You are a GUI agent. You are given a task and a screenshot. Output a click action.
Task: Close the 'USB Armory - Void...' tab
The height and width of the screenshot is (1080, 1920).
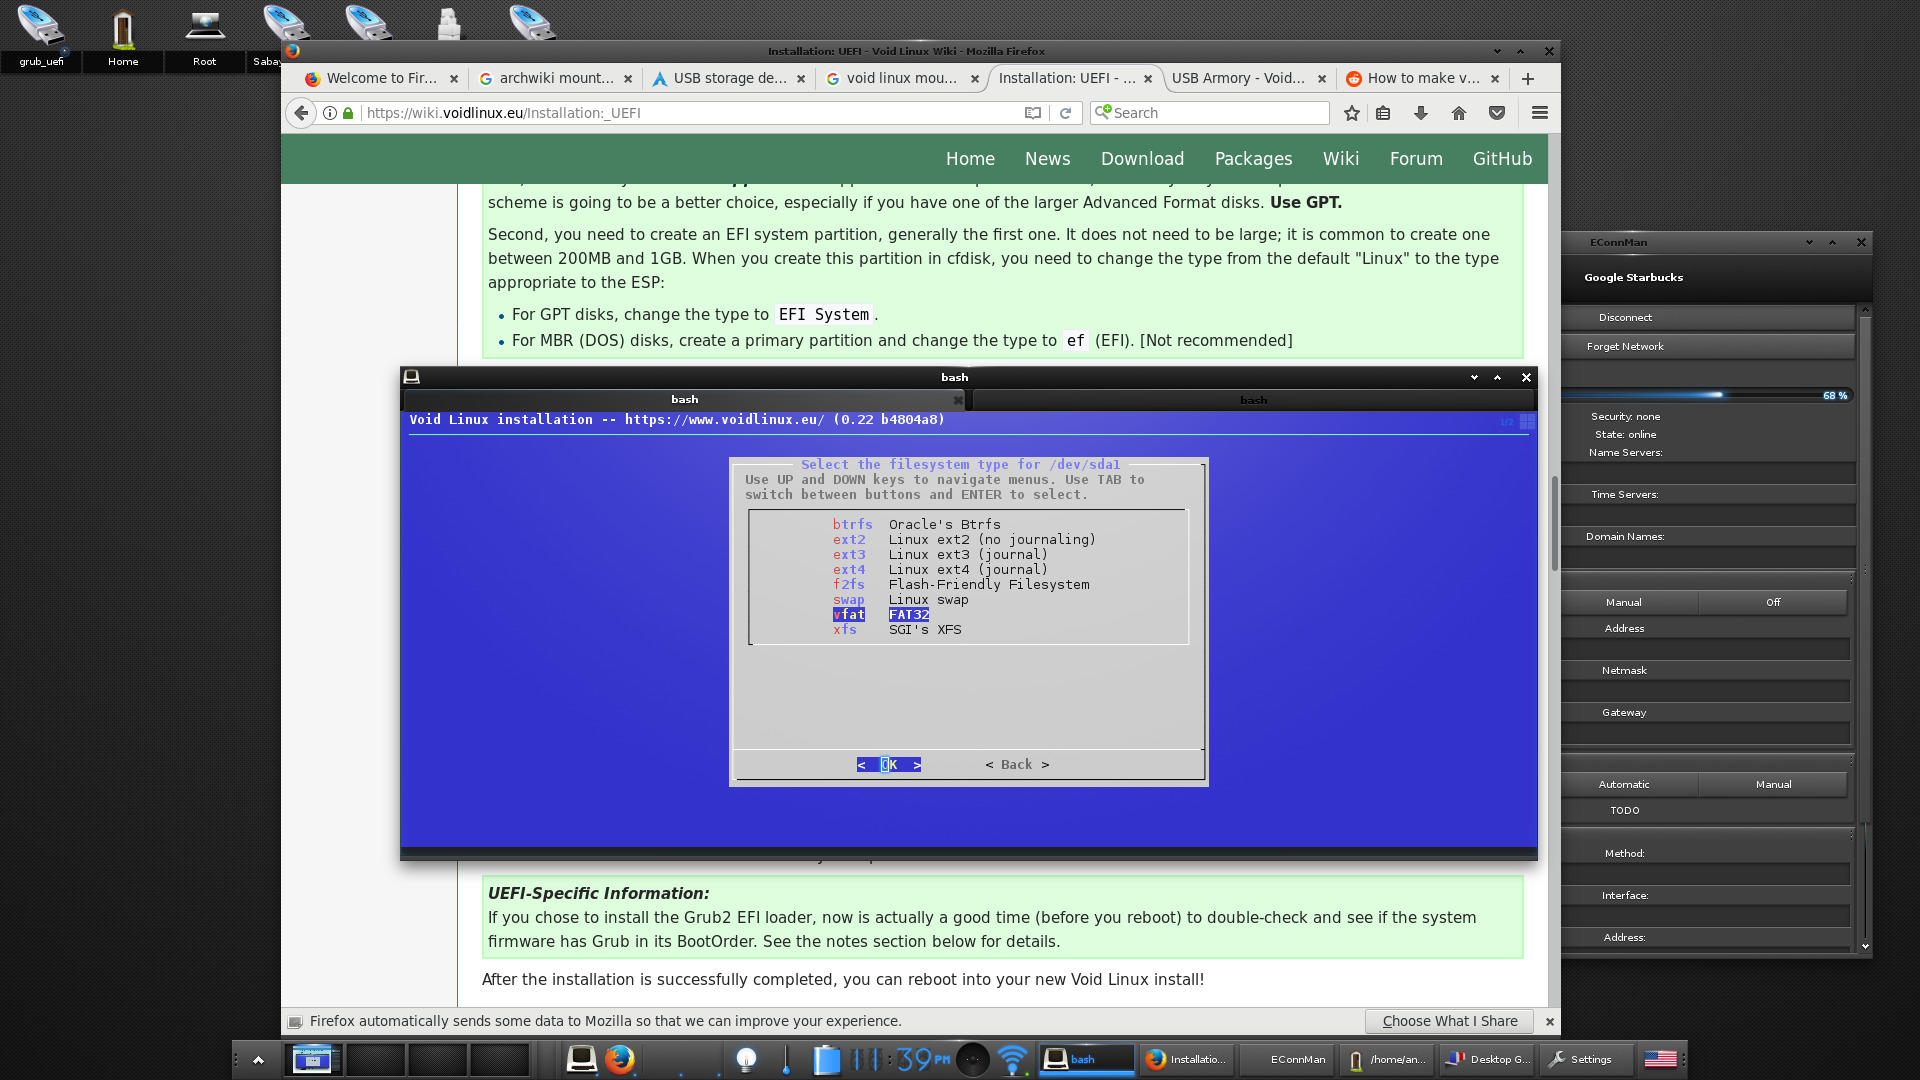pos(1322,78)
